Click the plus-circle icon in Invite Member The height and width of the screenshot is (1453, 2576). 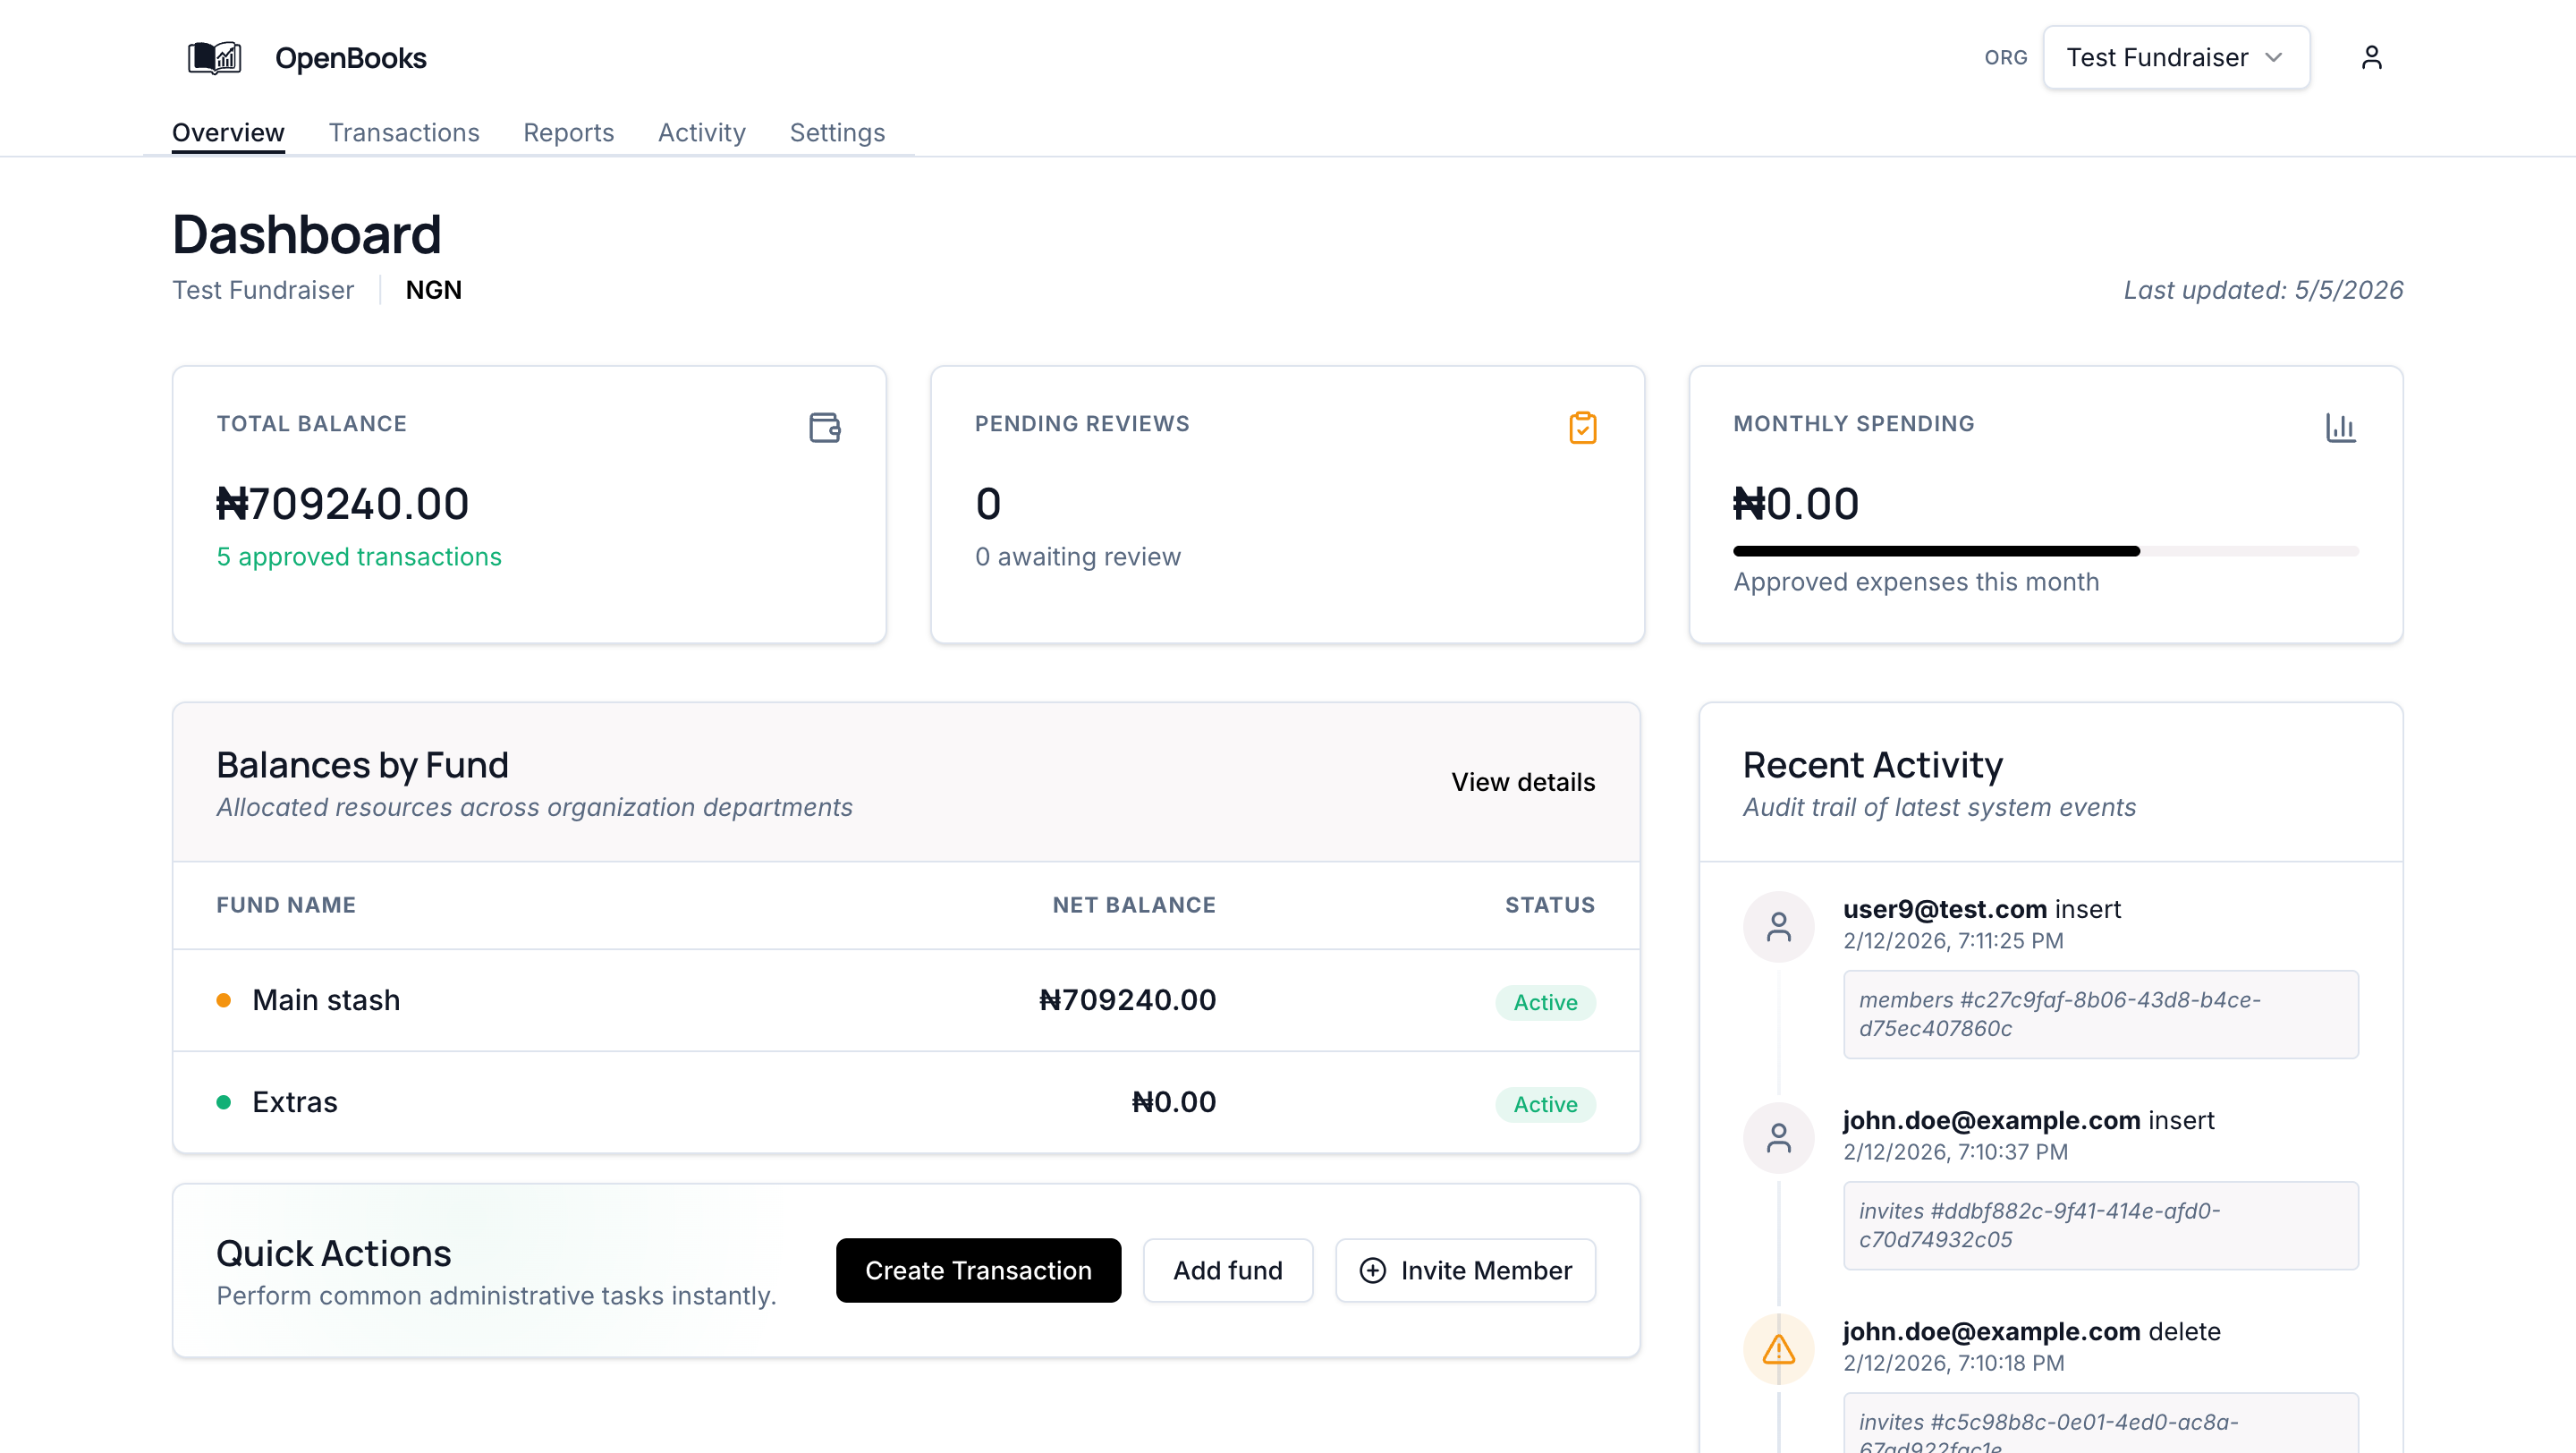[1373, 1270]
